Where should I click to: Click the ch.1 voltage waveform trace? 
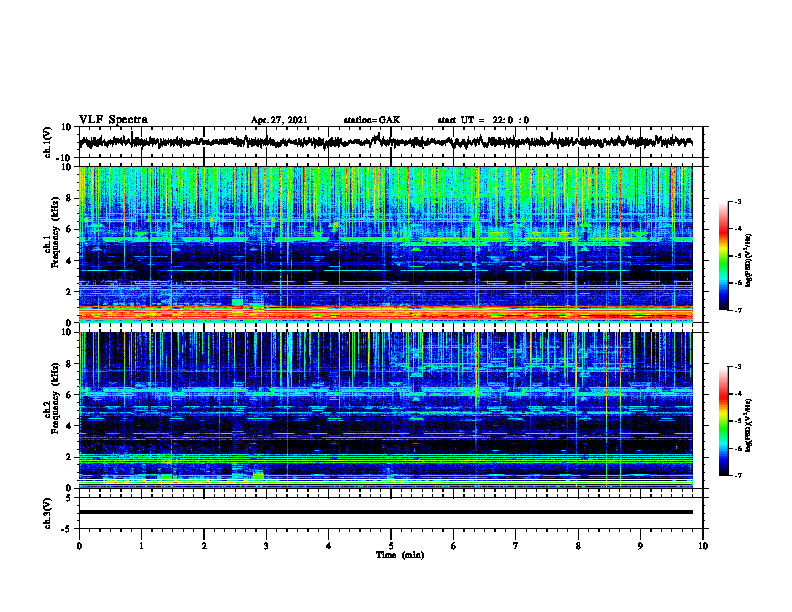385,142
